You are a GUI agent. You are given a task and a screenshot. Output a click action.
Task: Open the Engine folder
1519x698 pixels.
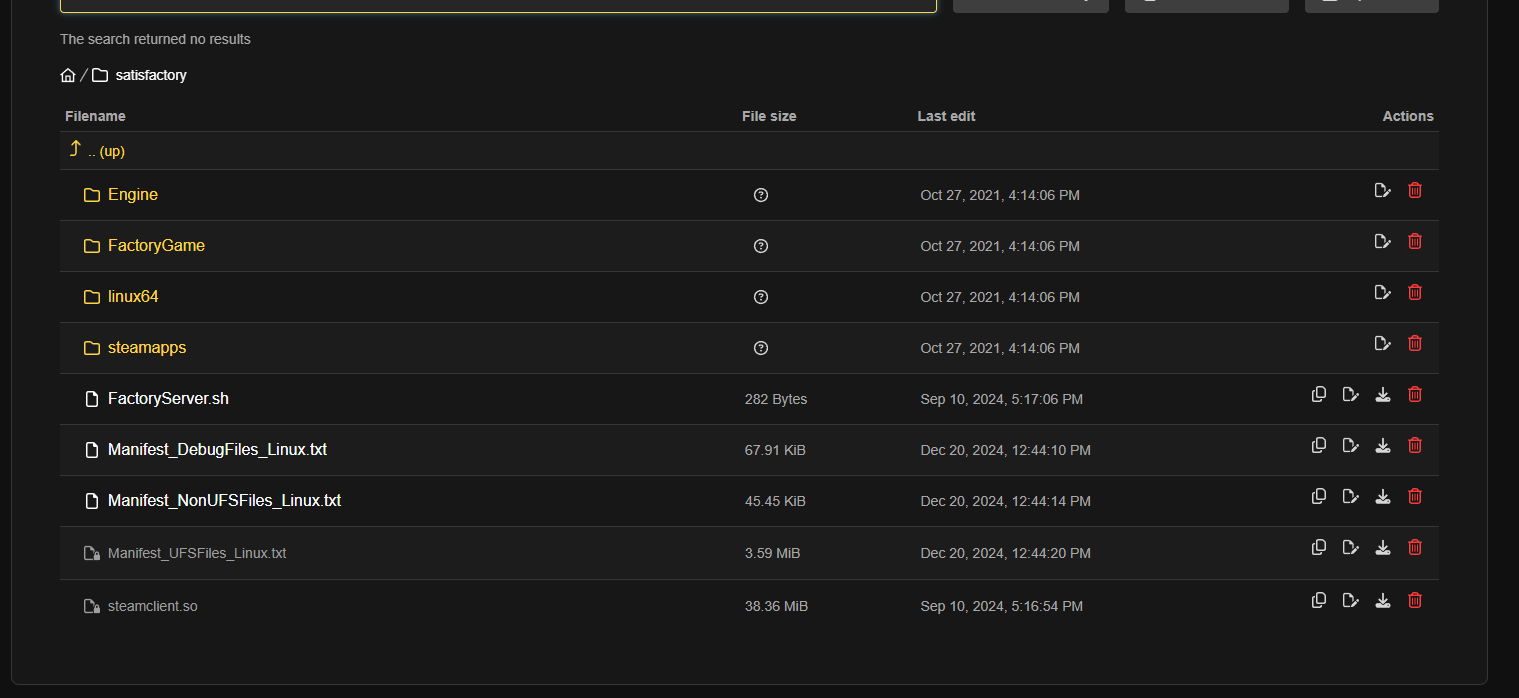[x=132, y=195]
